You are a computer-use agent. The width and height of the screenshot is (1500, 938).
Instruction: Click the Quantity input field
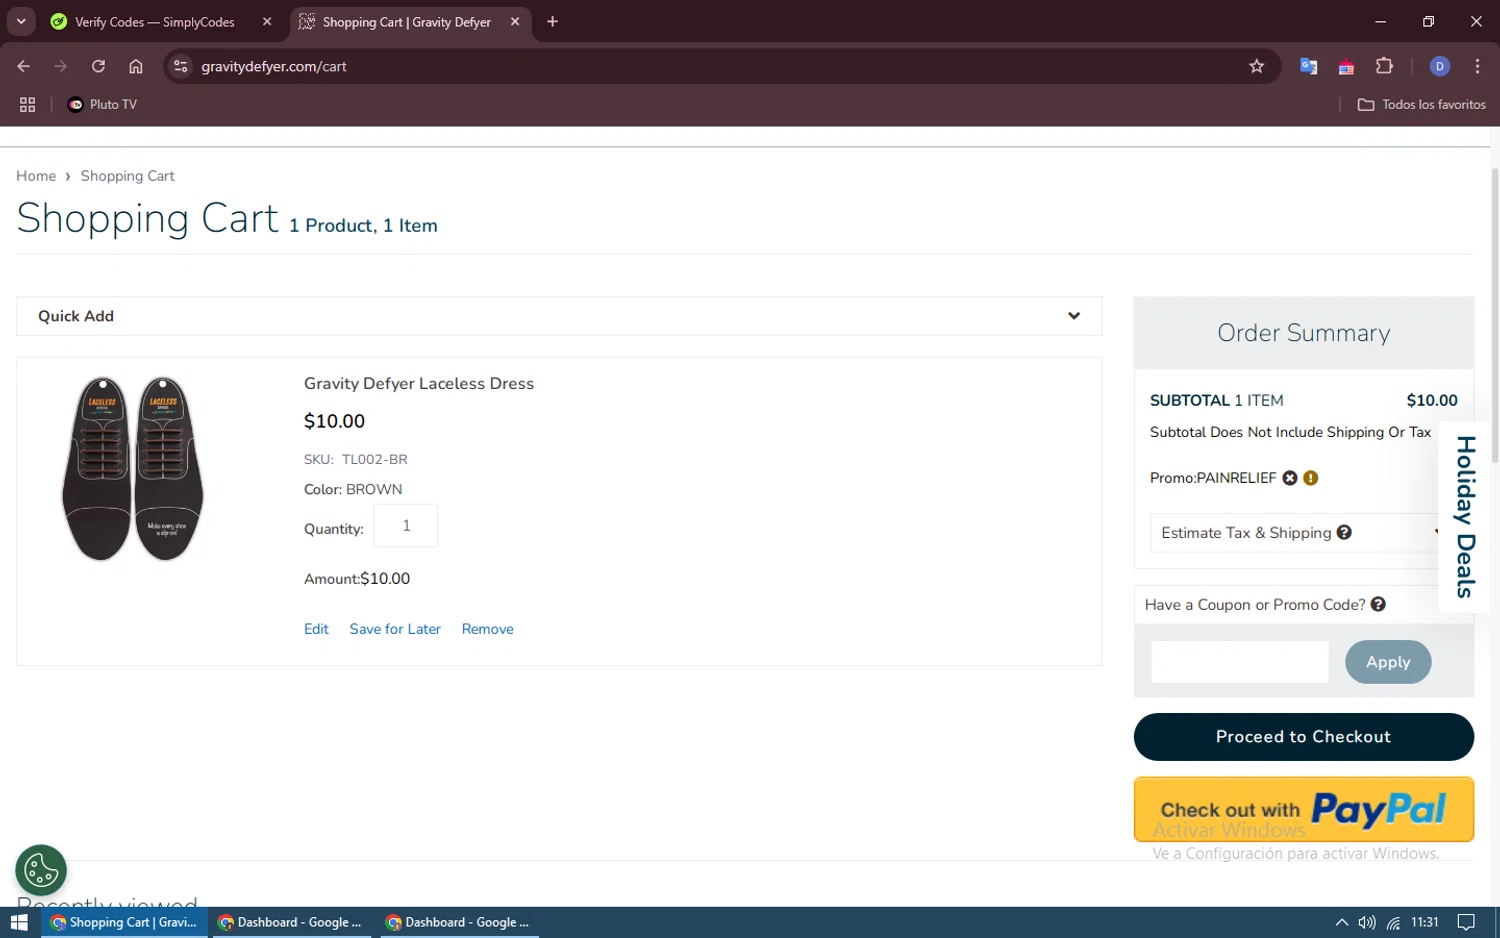pyautogui.click(x=406, y=526)
